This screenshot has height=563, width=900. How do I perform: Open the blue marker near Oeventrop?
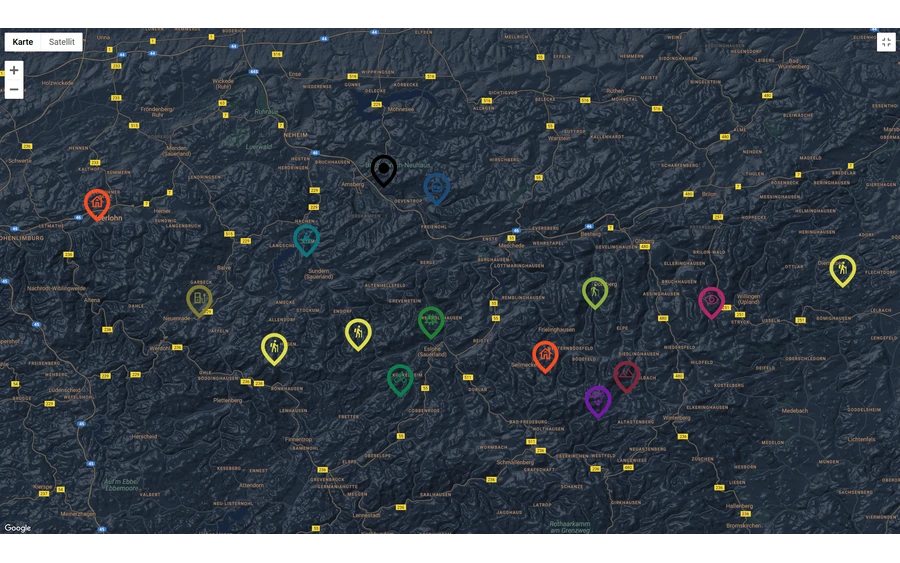coord(437,187)
